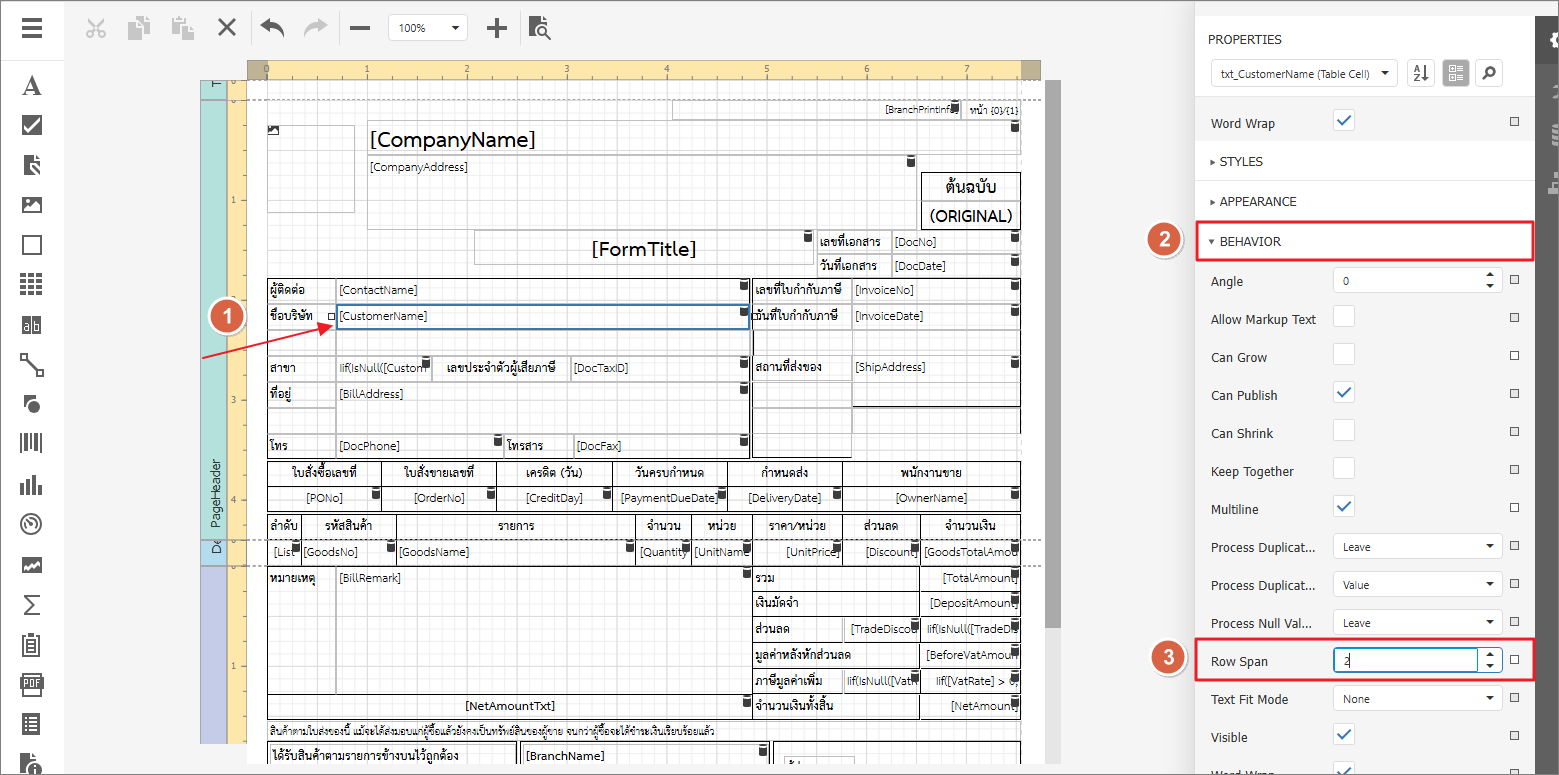Select the sigma toolbox control
This screenshot has width=1559, height=775.
pos(32,605)
